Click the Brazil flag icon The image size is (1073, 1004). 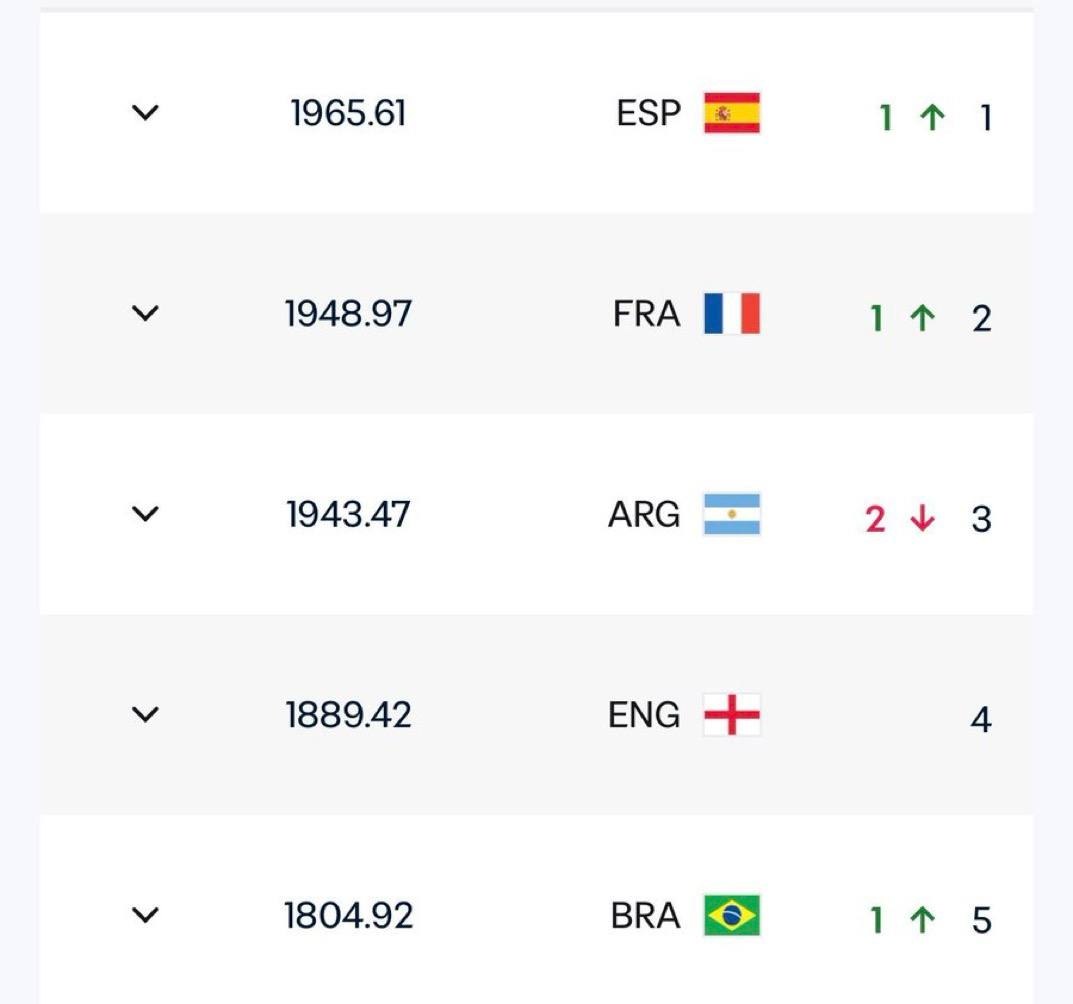coord(732,915)
